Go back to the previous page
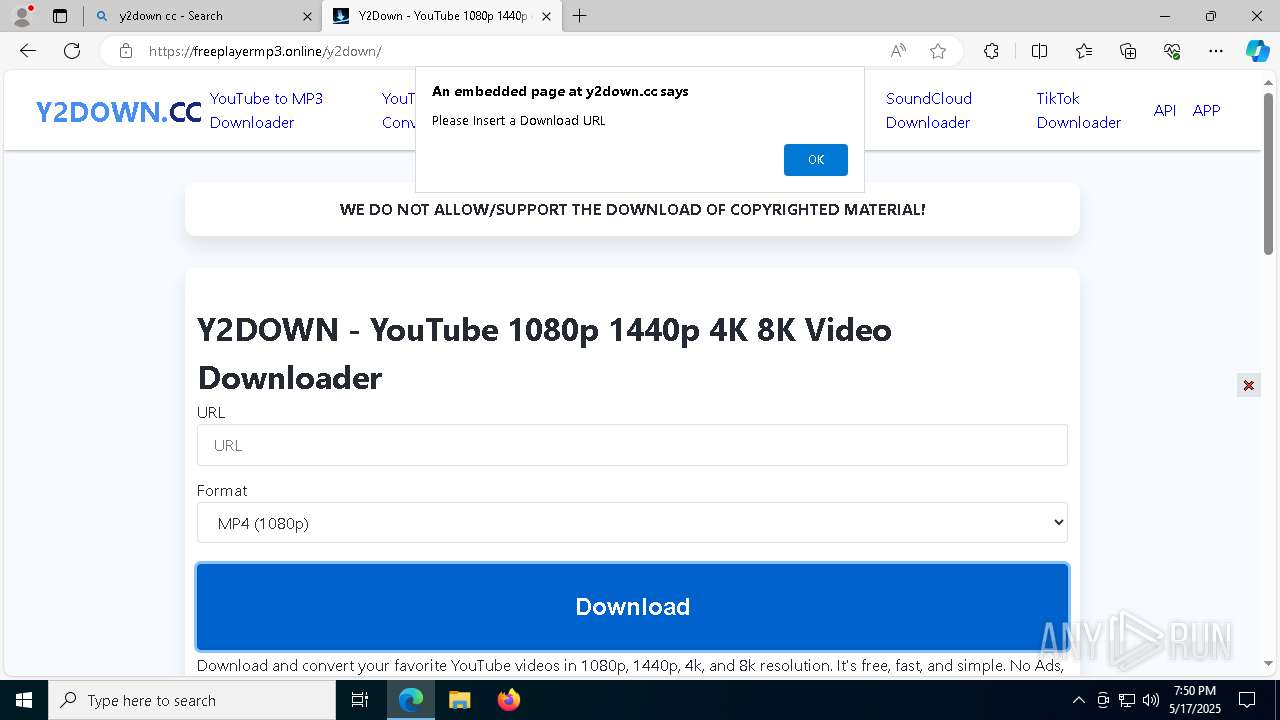This screenshot has height=720, width=1280. pos(28,51)
